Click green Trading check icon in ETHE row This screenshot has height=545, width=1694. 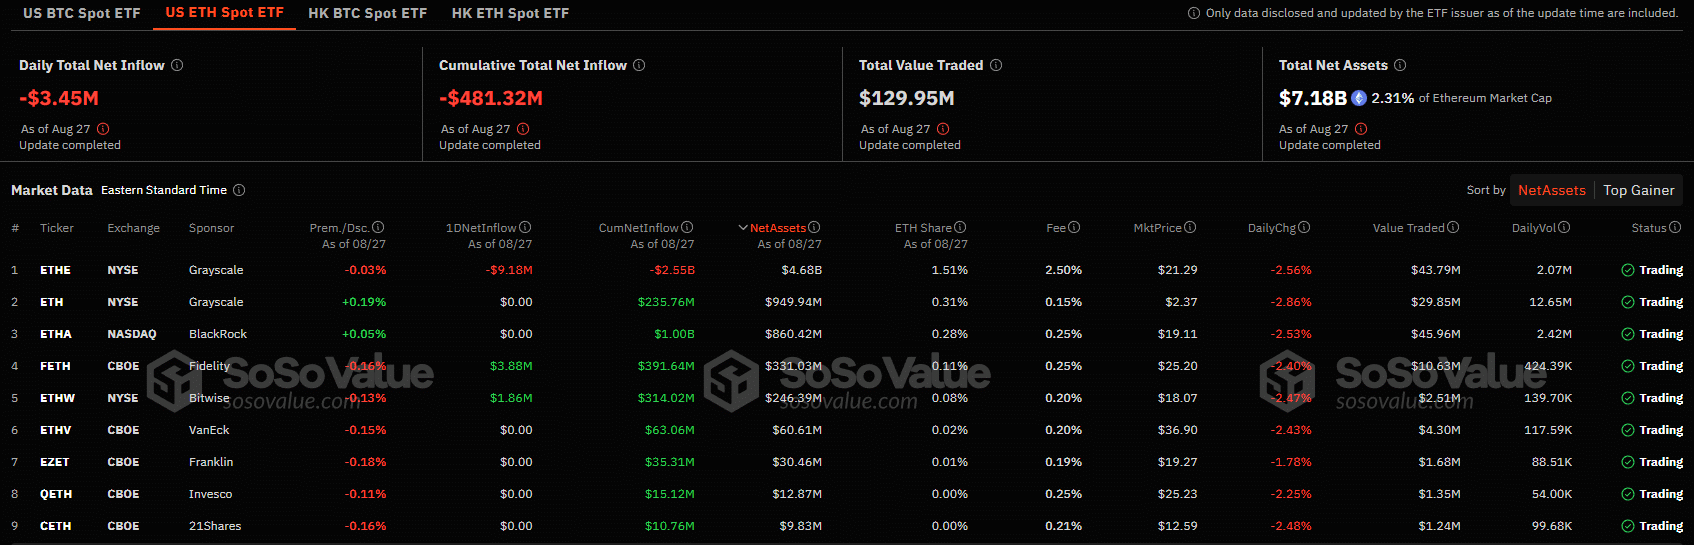(x=1628, y=270)
